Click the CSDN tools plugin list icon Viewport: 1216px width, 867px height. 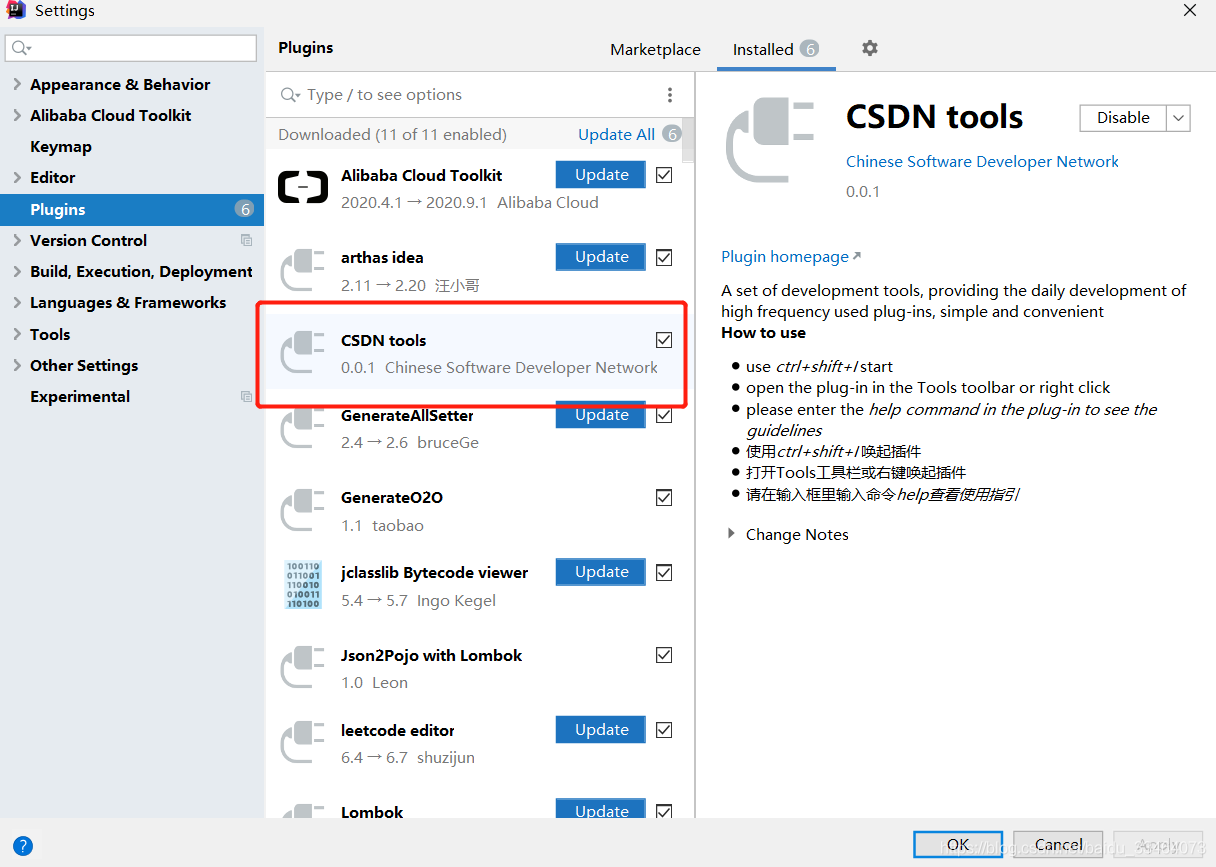[303, 353]
